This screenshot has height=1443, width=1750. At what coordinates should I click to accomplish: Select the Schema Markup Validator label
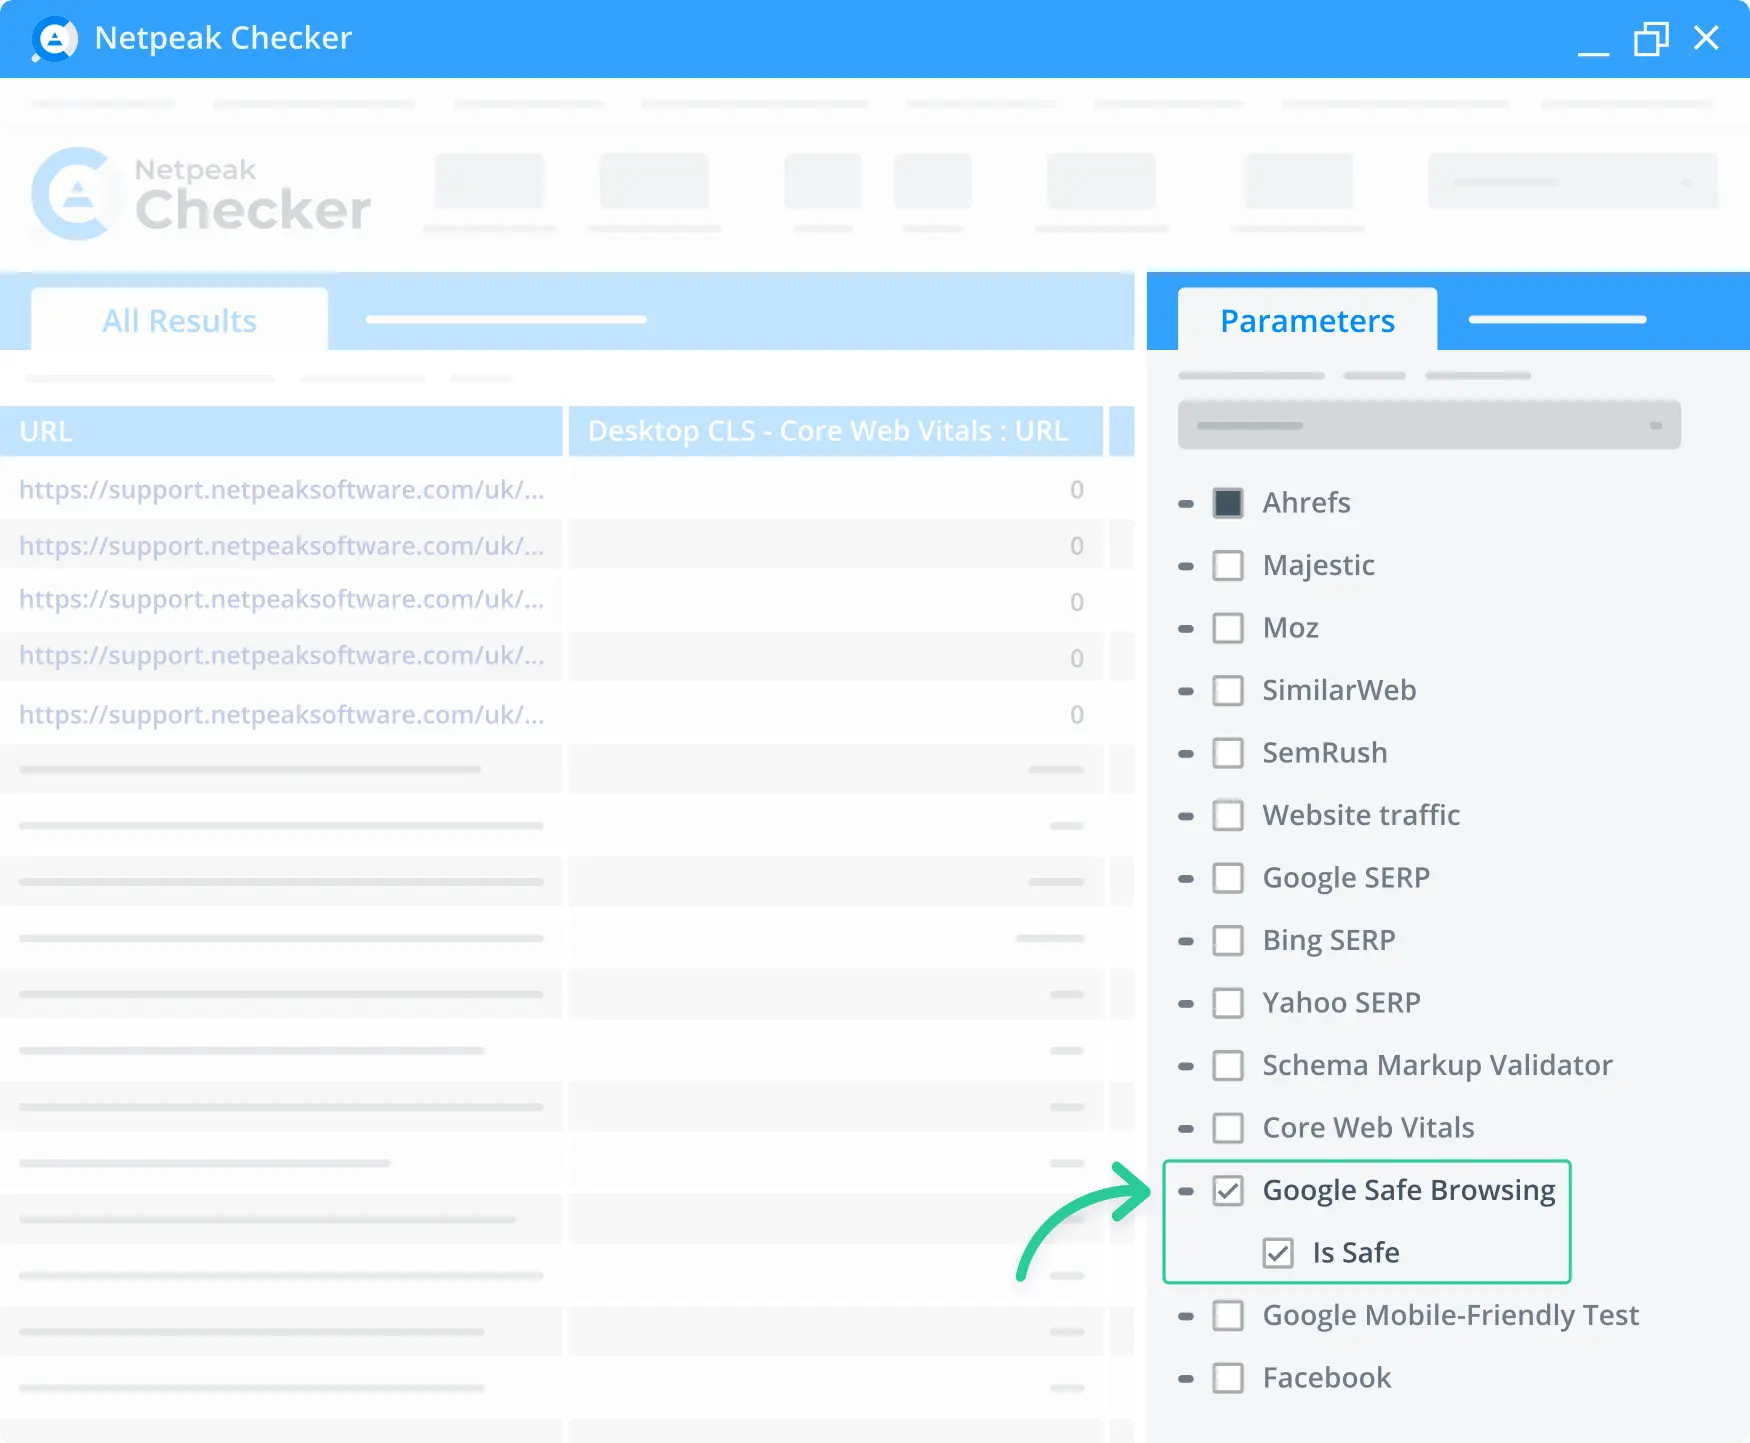(1437, 1066)
